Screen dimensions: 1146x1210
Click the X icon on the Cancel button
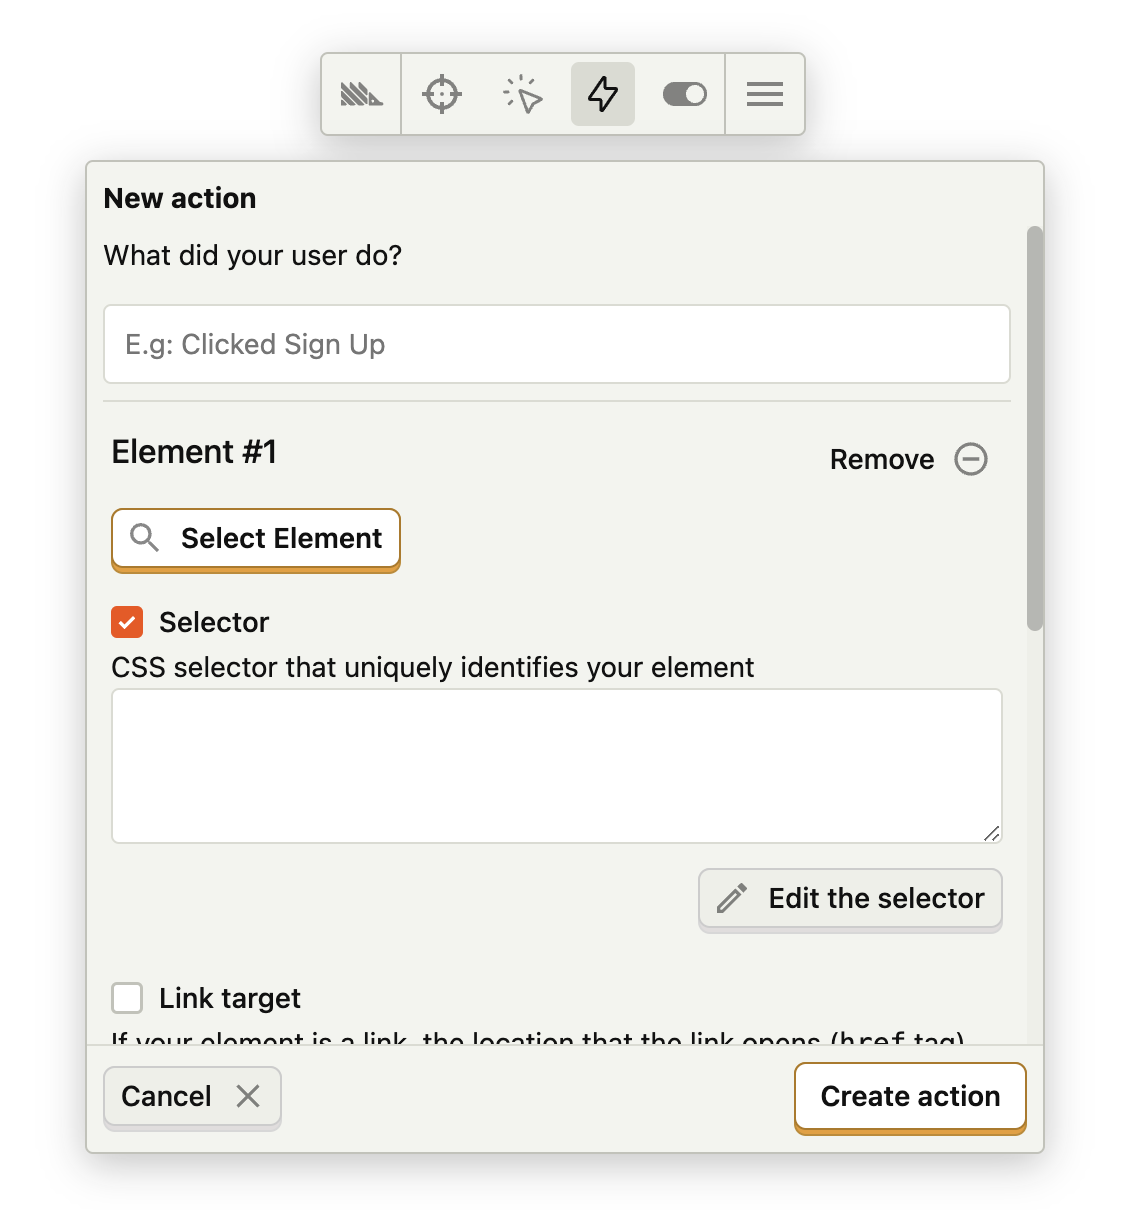249,1096
